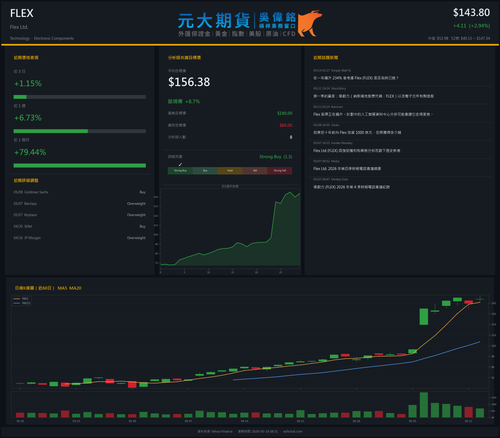Click the white checkmark above Strong Buy

pyautogui.click(x=180, y=165)
